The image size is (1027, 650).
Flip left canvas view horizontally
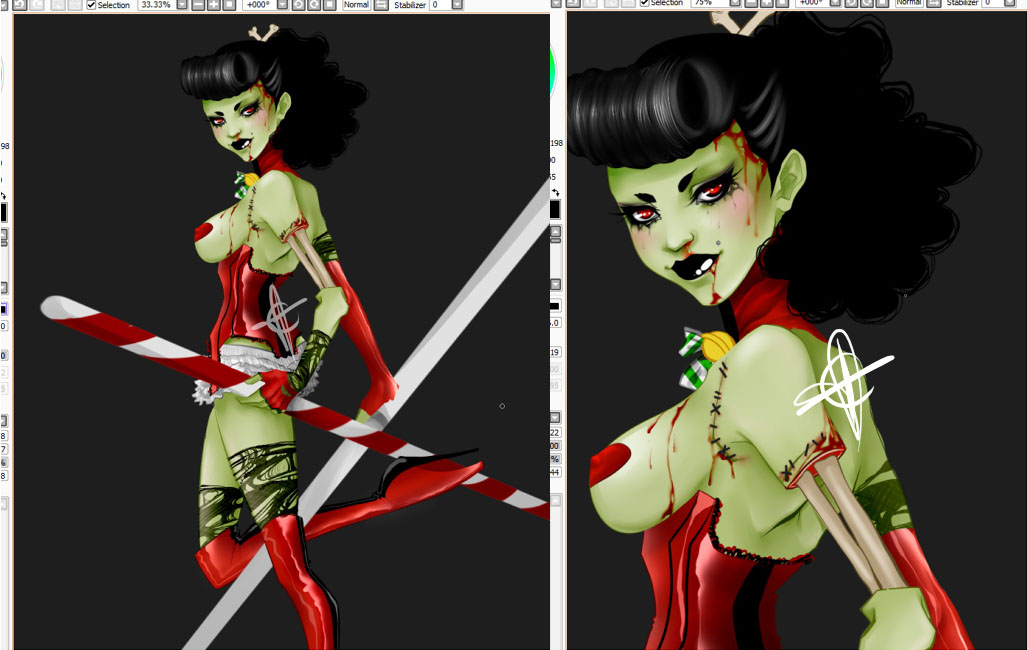pos(381,5)
